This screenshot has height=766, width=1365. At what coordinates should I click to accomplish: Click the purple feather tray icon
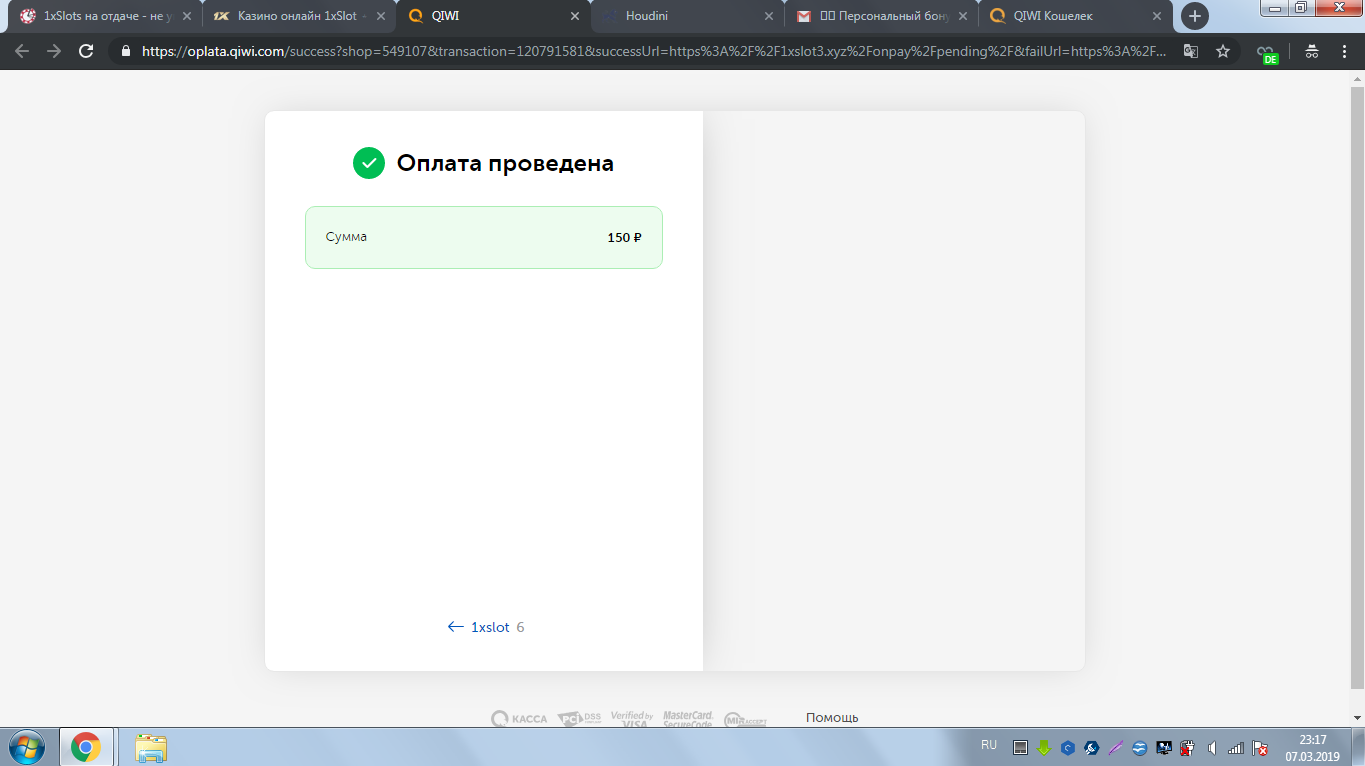(1117, 747)
